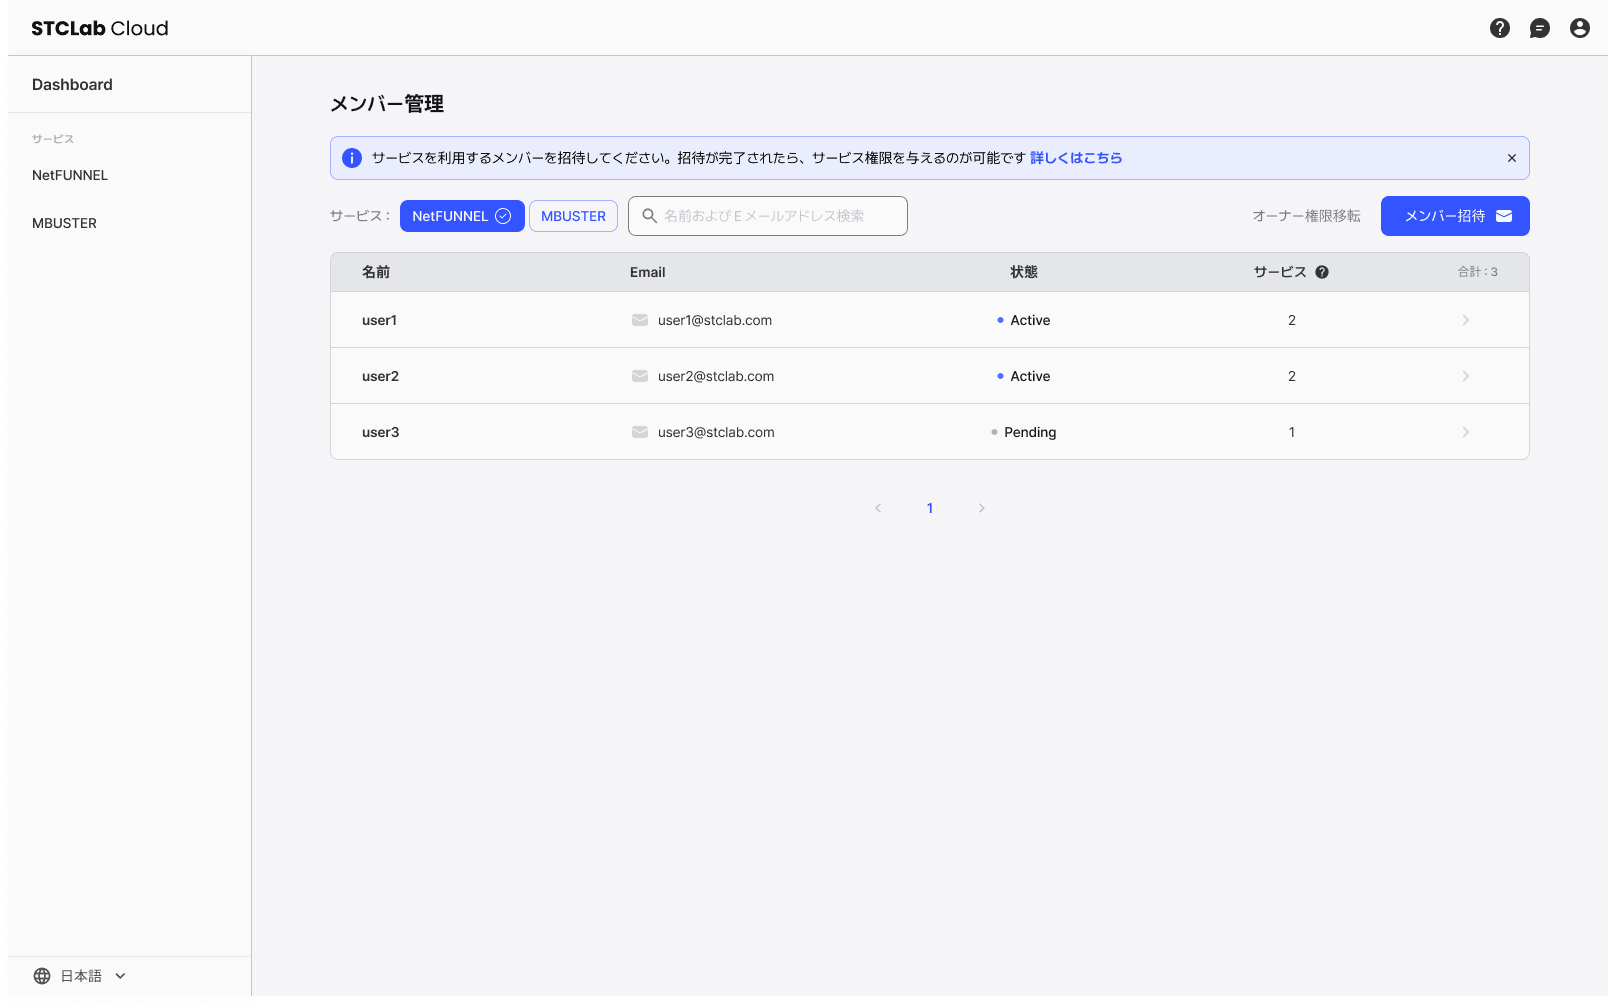Open the 詳しくはこちら details link
Image resolution: width=1608 pixels, height=1008 pixels.
(x=1076, y=158)
